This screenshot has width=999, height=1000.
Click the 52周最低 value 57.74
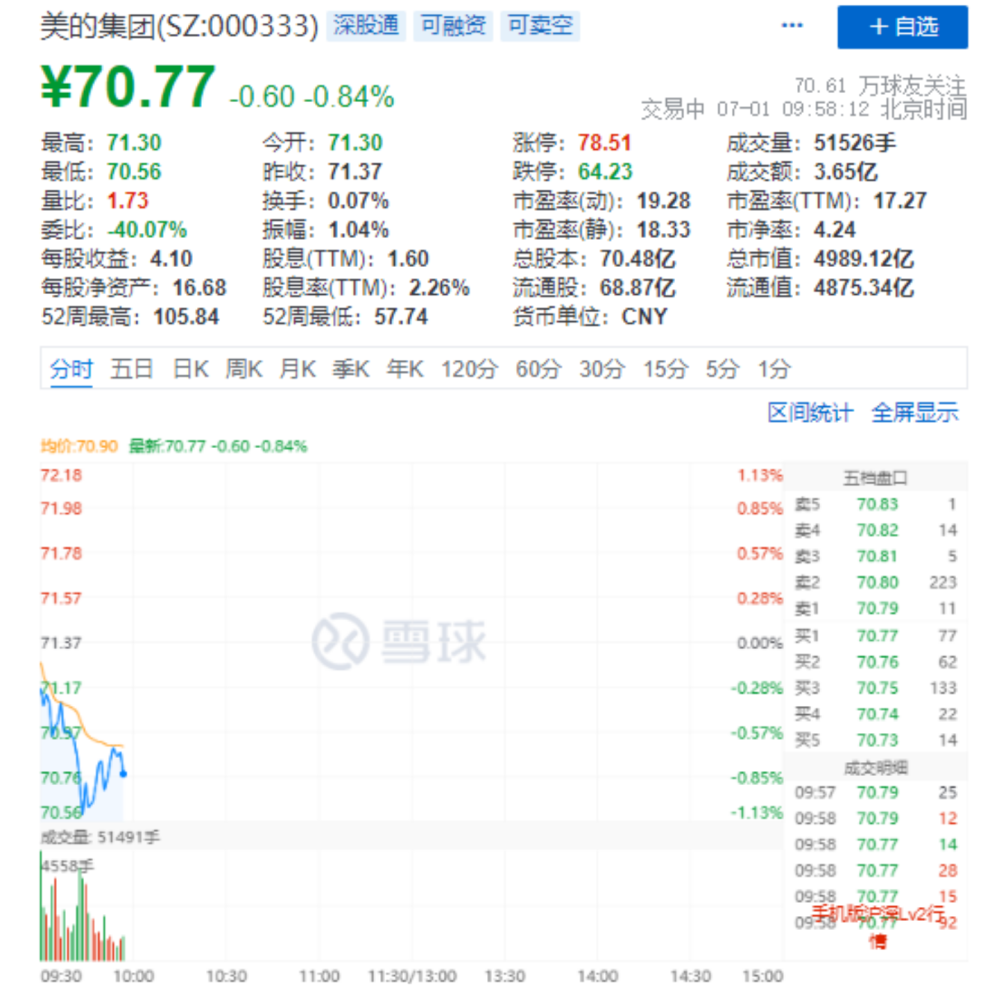pyautogui.click(x=401, y=317)
